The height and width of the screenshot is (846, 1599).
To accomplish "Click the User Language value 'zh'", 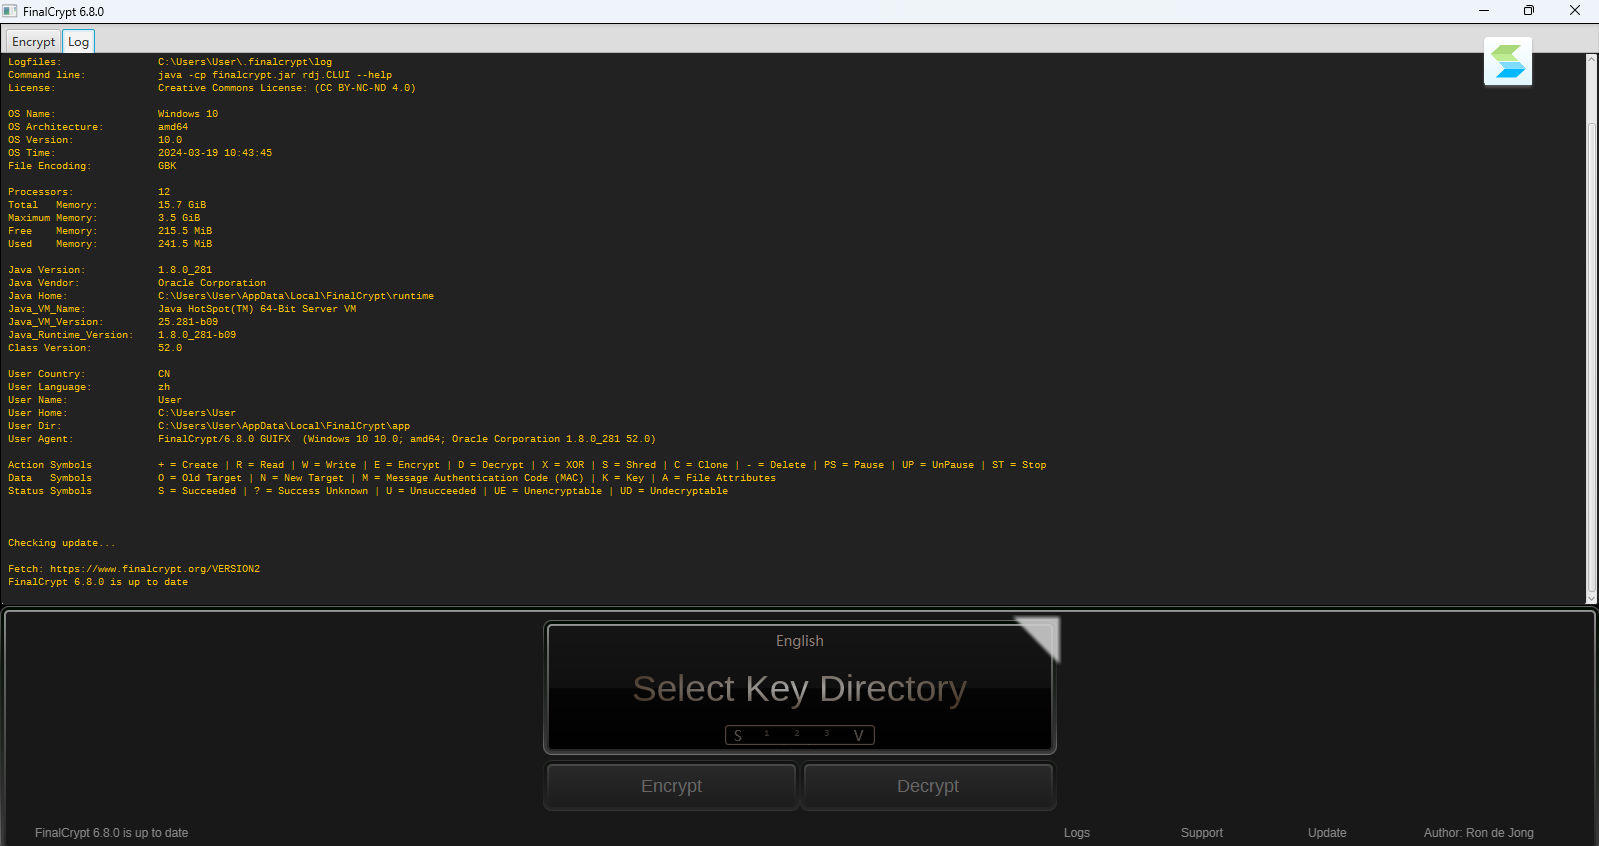I will 164,387.
